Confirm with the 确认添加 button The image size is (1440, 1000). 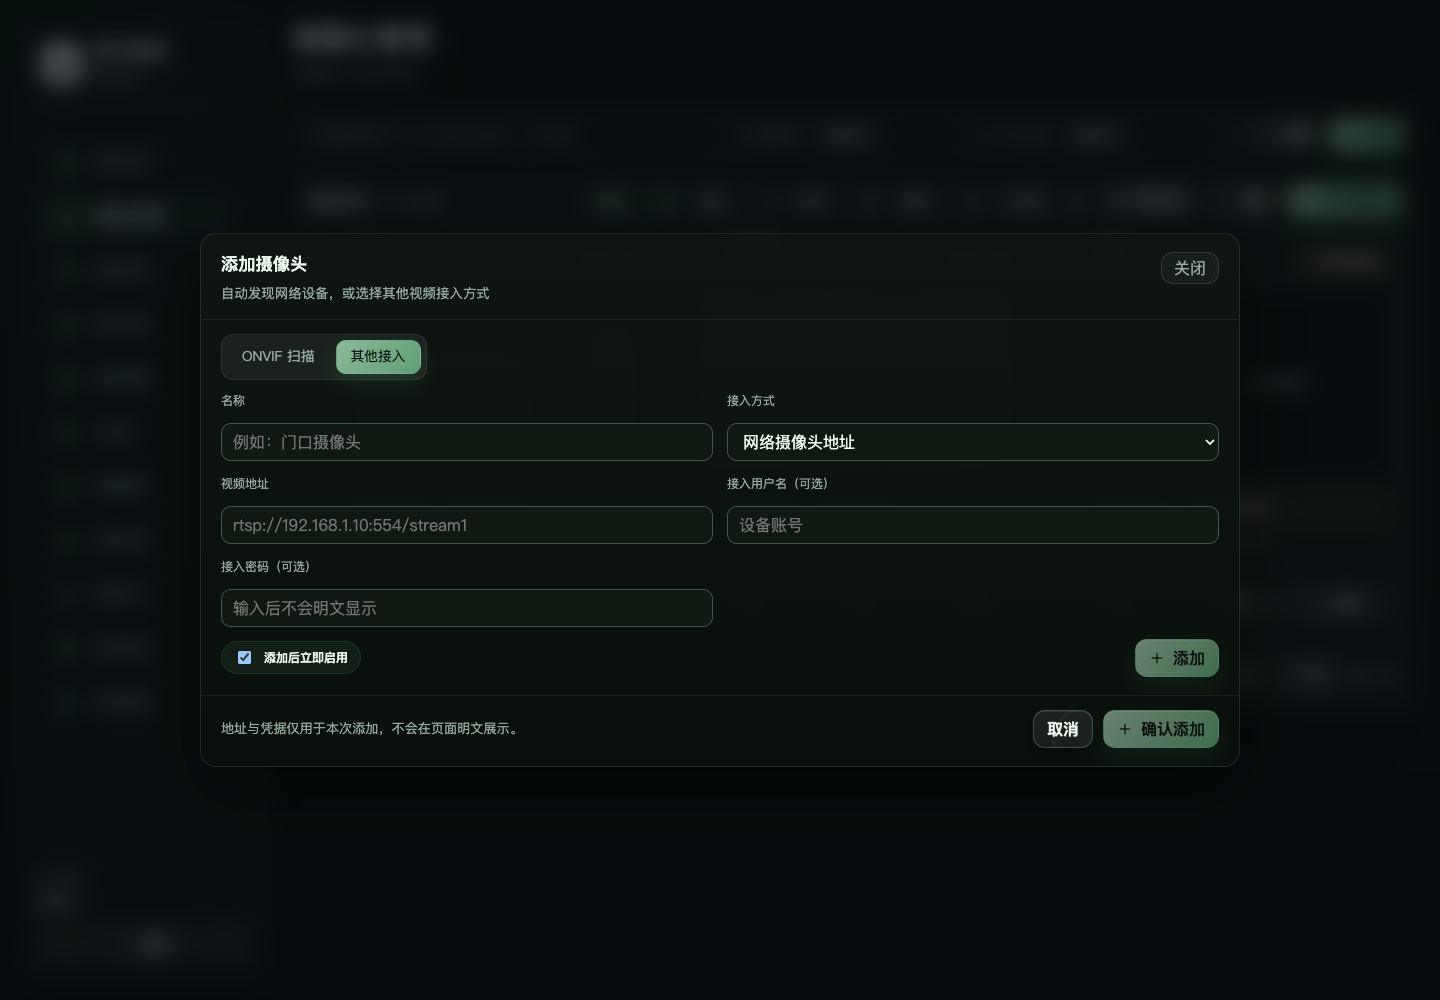click(x=1160, y=729)
